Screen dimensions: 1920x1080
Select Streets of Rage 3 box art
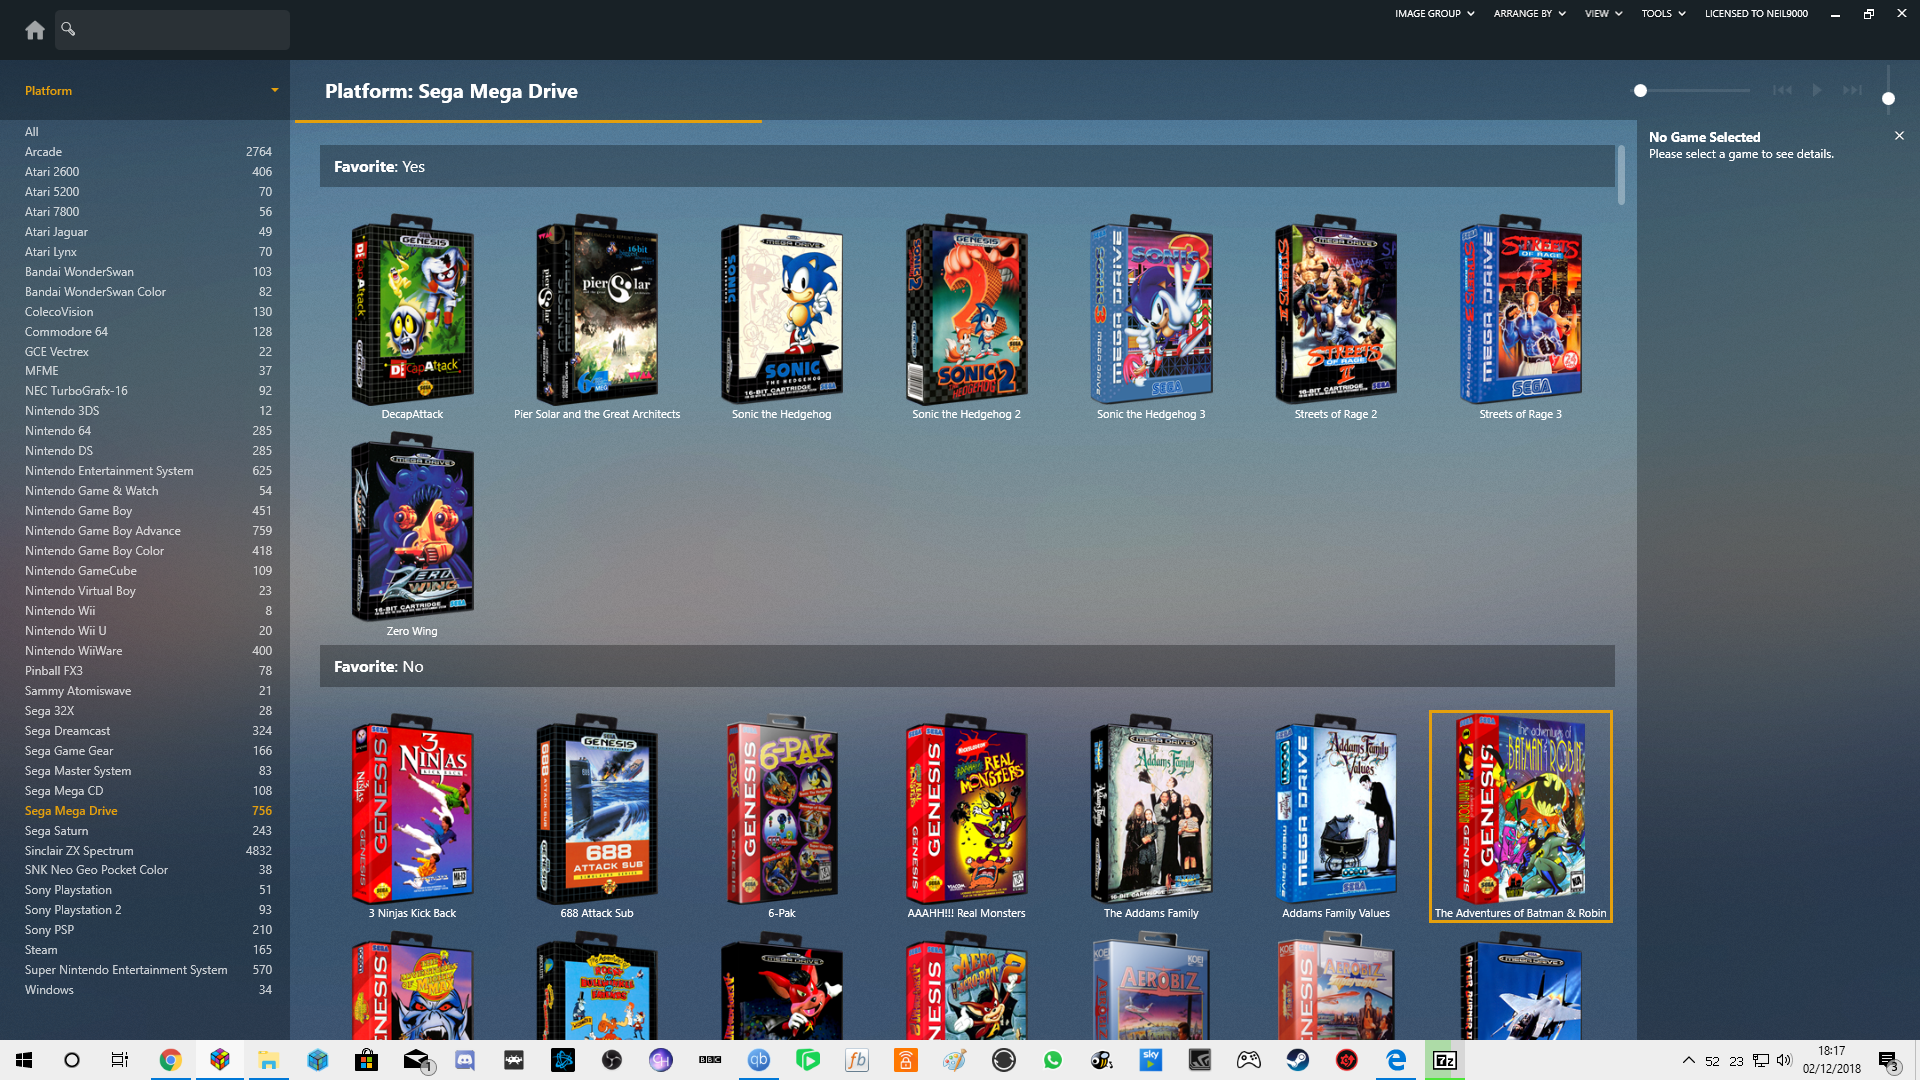[1520, 310]
